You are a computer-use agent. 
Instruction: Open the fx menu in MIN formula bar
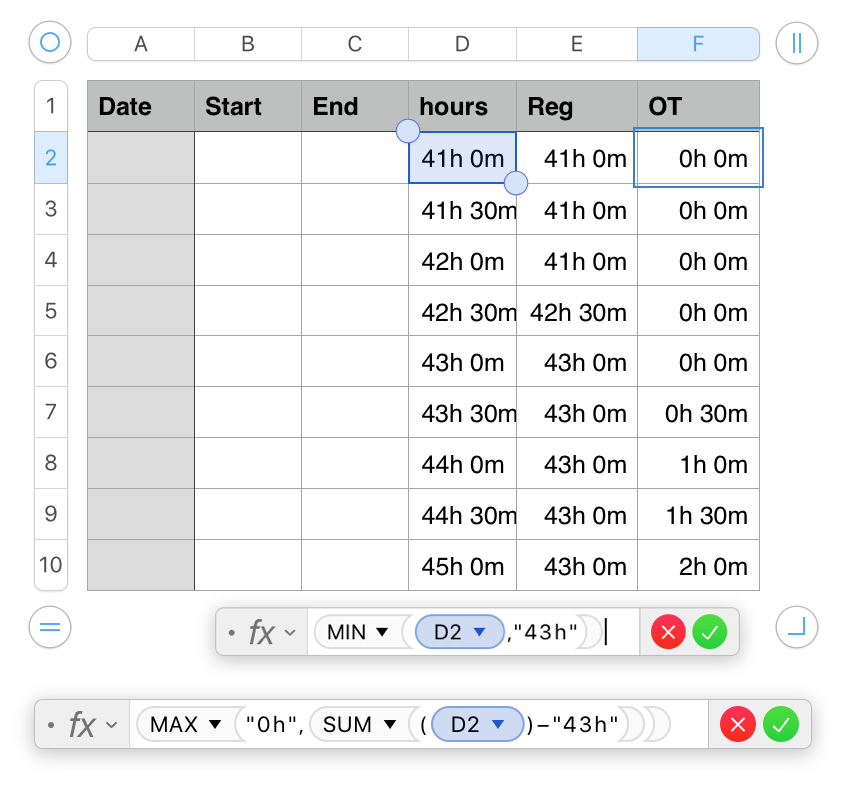272,632
